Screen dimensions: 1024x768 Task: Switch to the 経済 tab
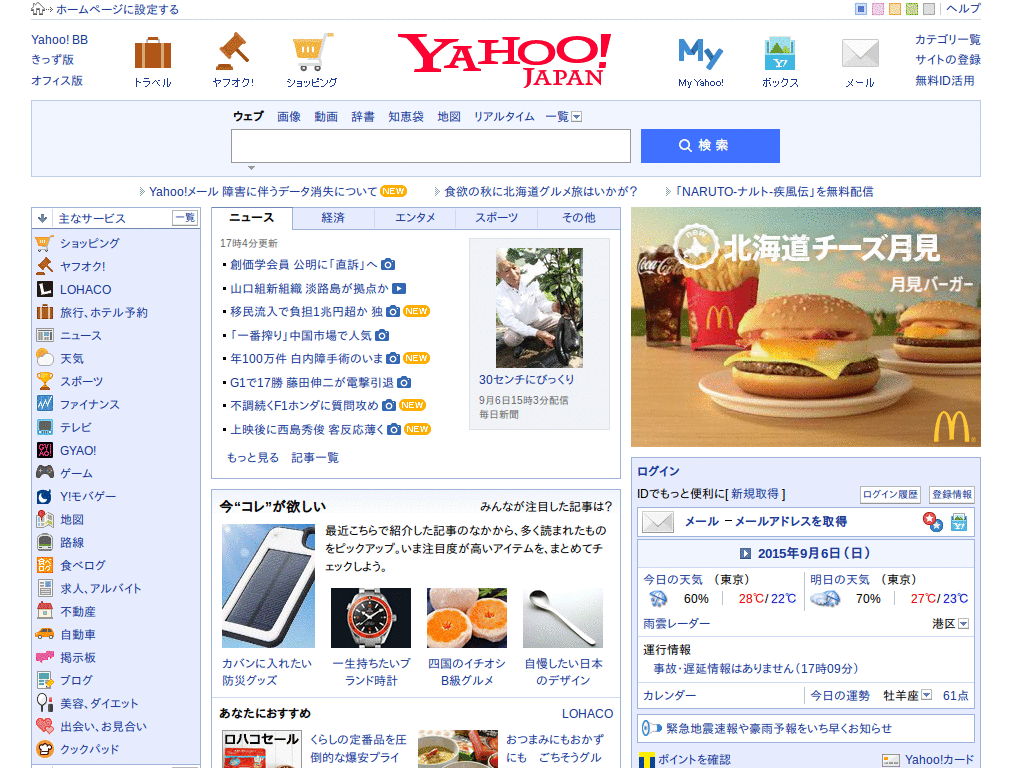coord(333,217)
